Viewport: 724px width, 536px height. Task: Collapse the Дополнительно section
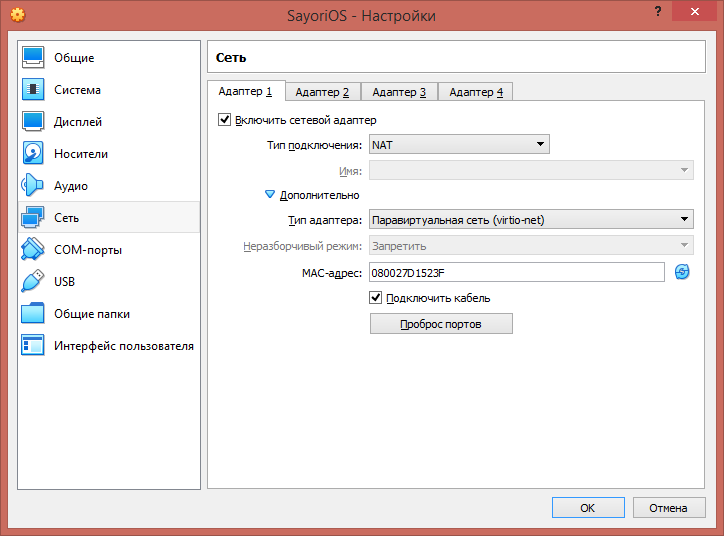[270, 195]
